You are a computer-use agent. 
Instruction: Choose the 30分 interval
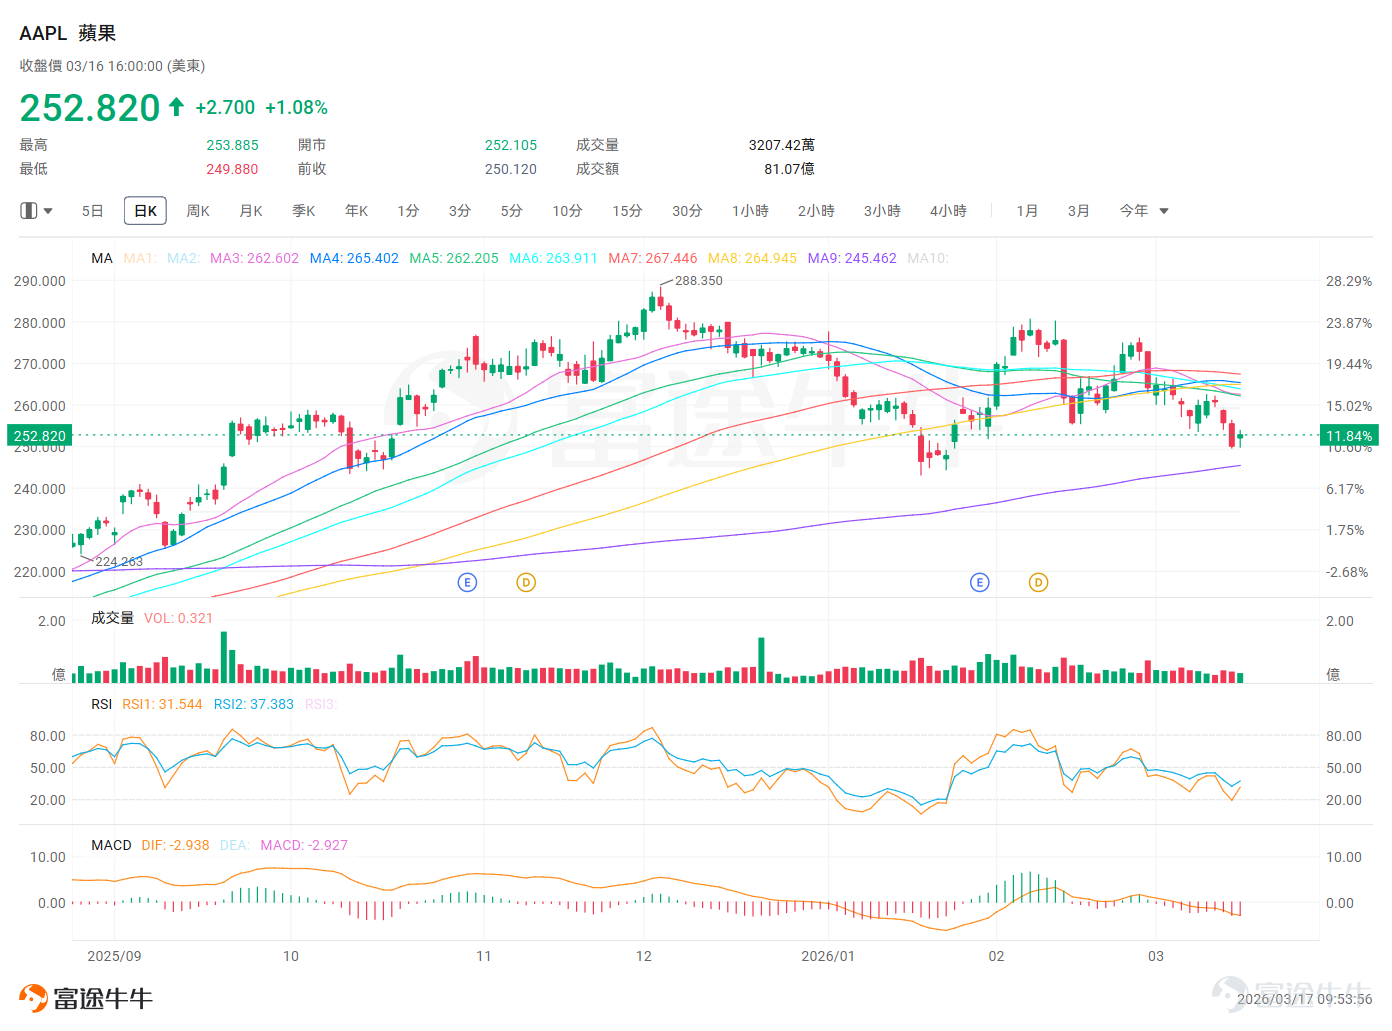click(x=687, y=211)
